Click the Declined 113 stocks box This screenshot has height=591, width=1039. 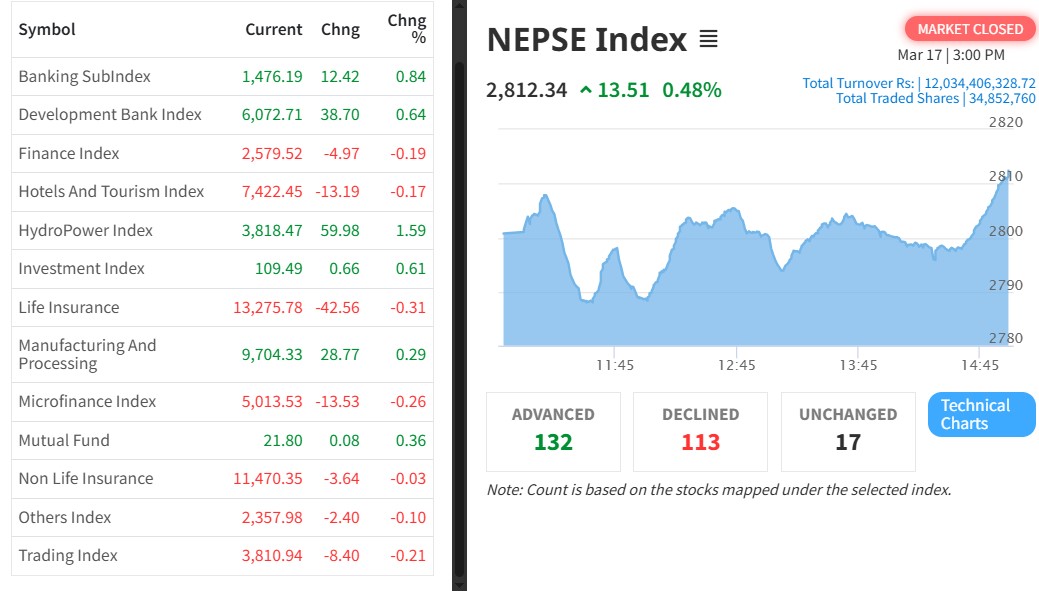click(x=700, y=431)
